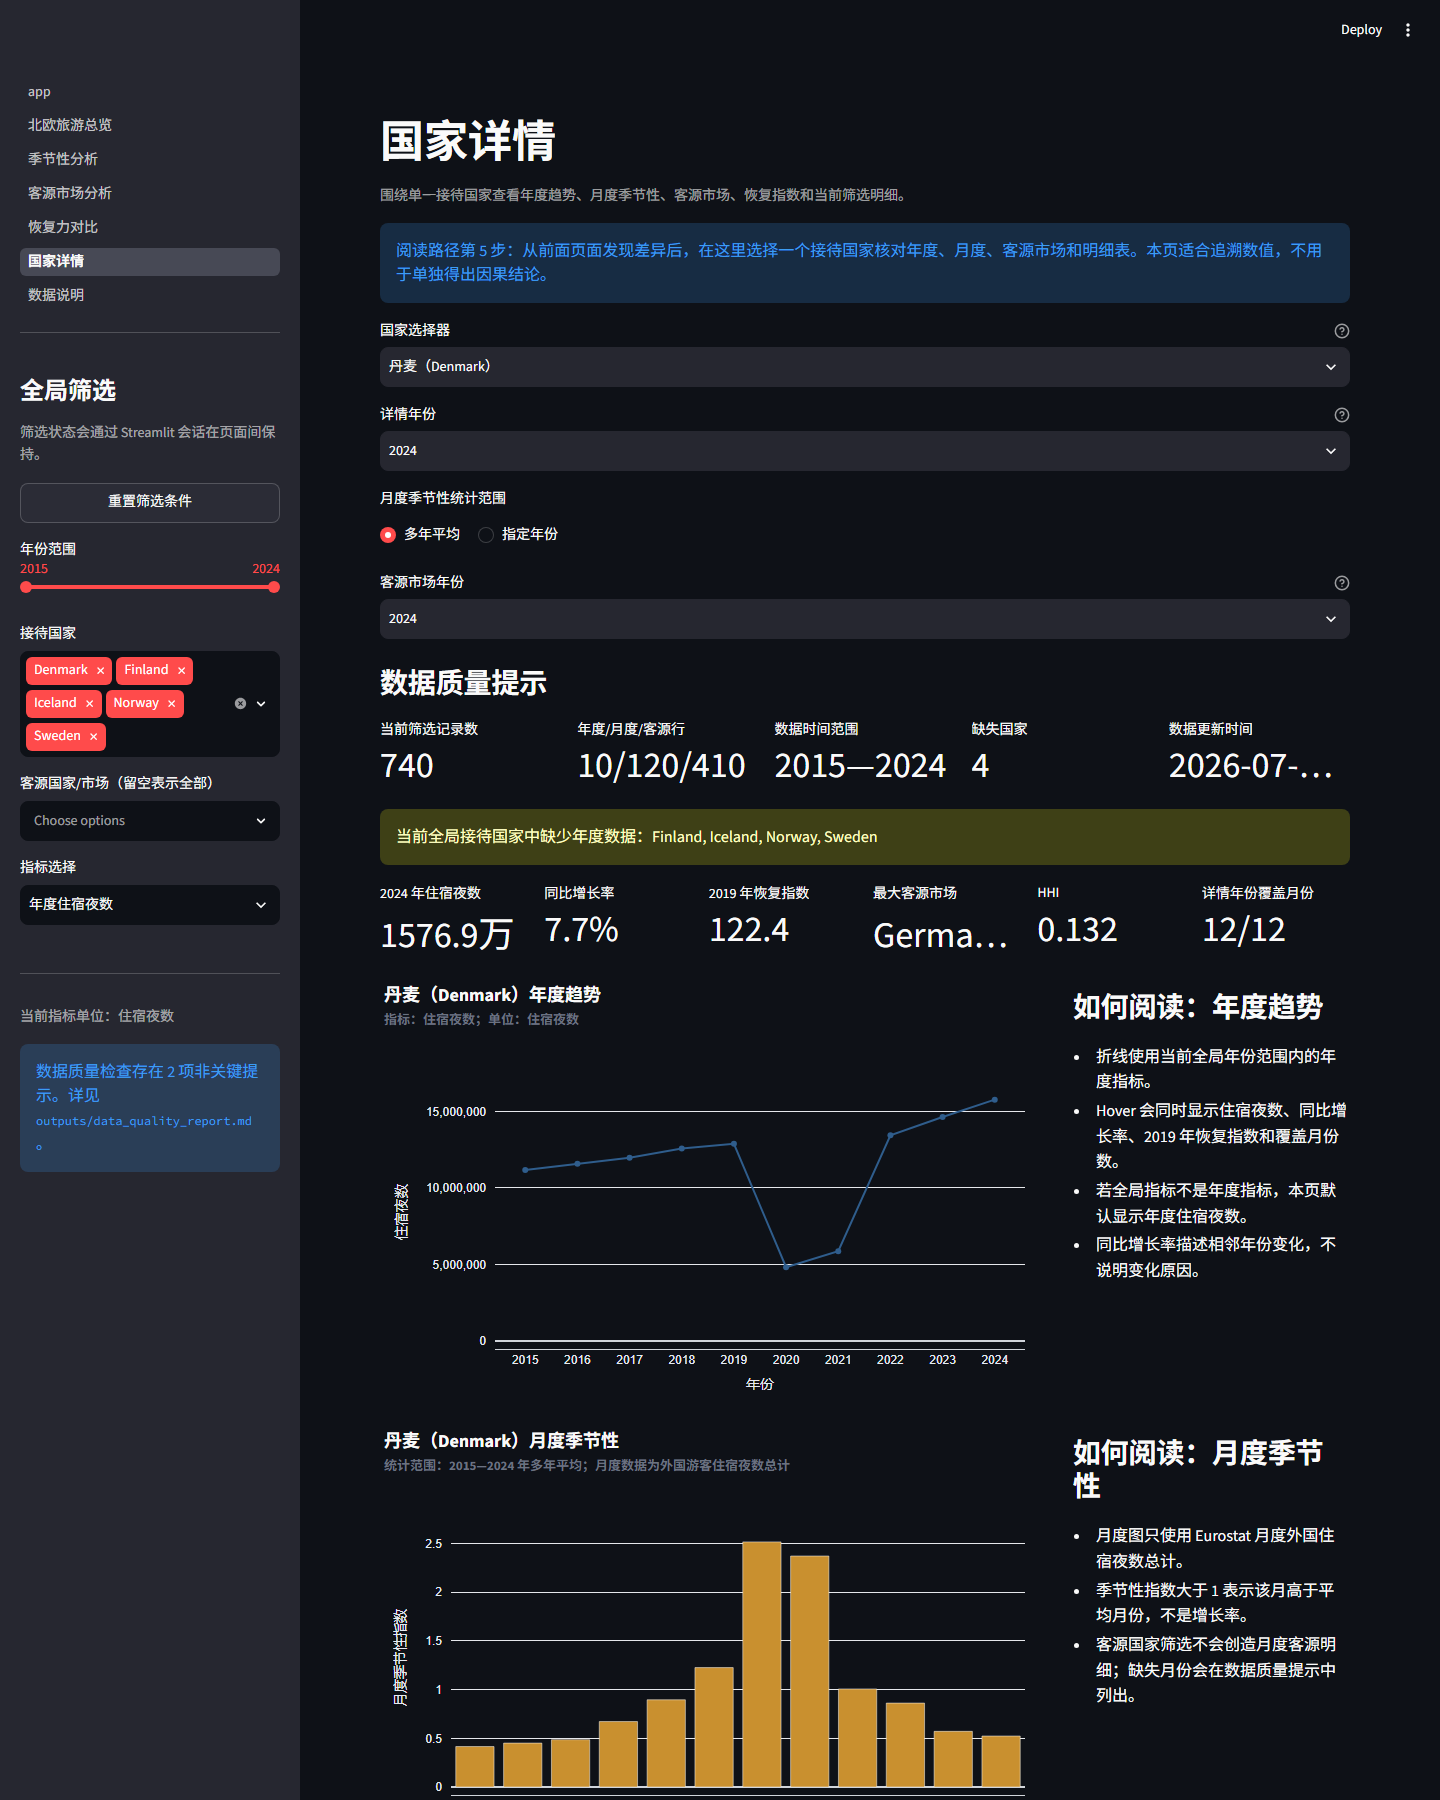Open the 客源市场分析 page
This screenshot has width=1440, height=1800.
coord(150,193)
